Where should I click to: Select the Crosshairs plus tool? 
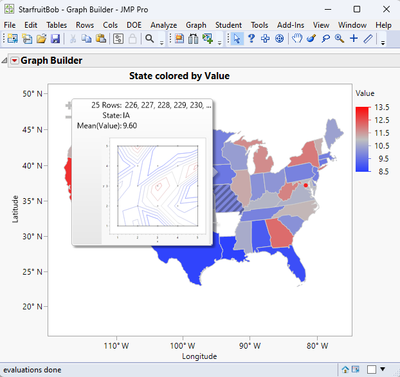[354, 39]
